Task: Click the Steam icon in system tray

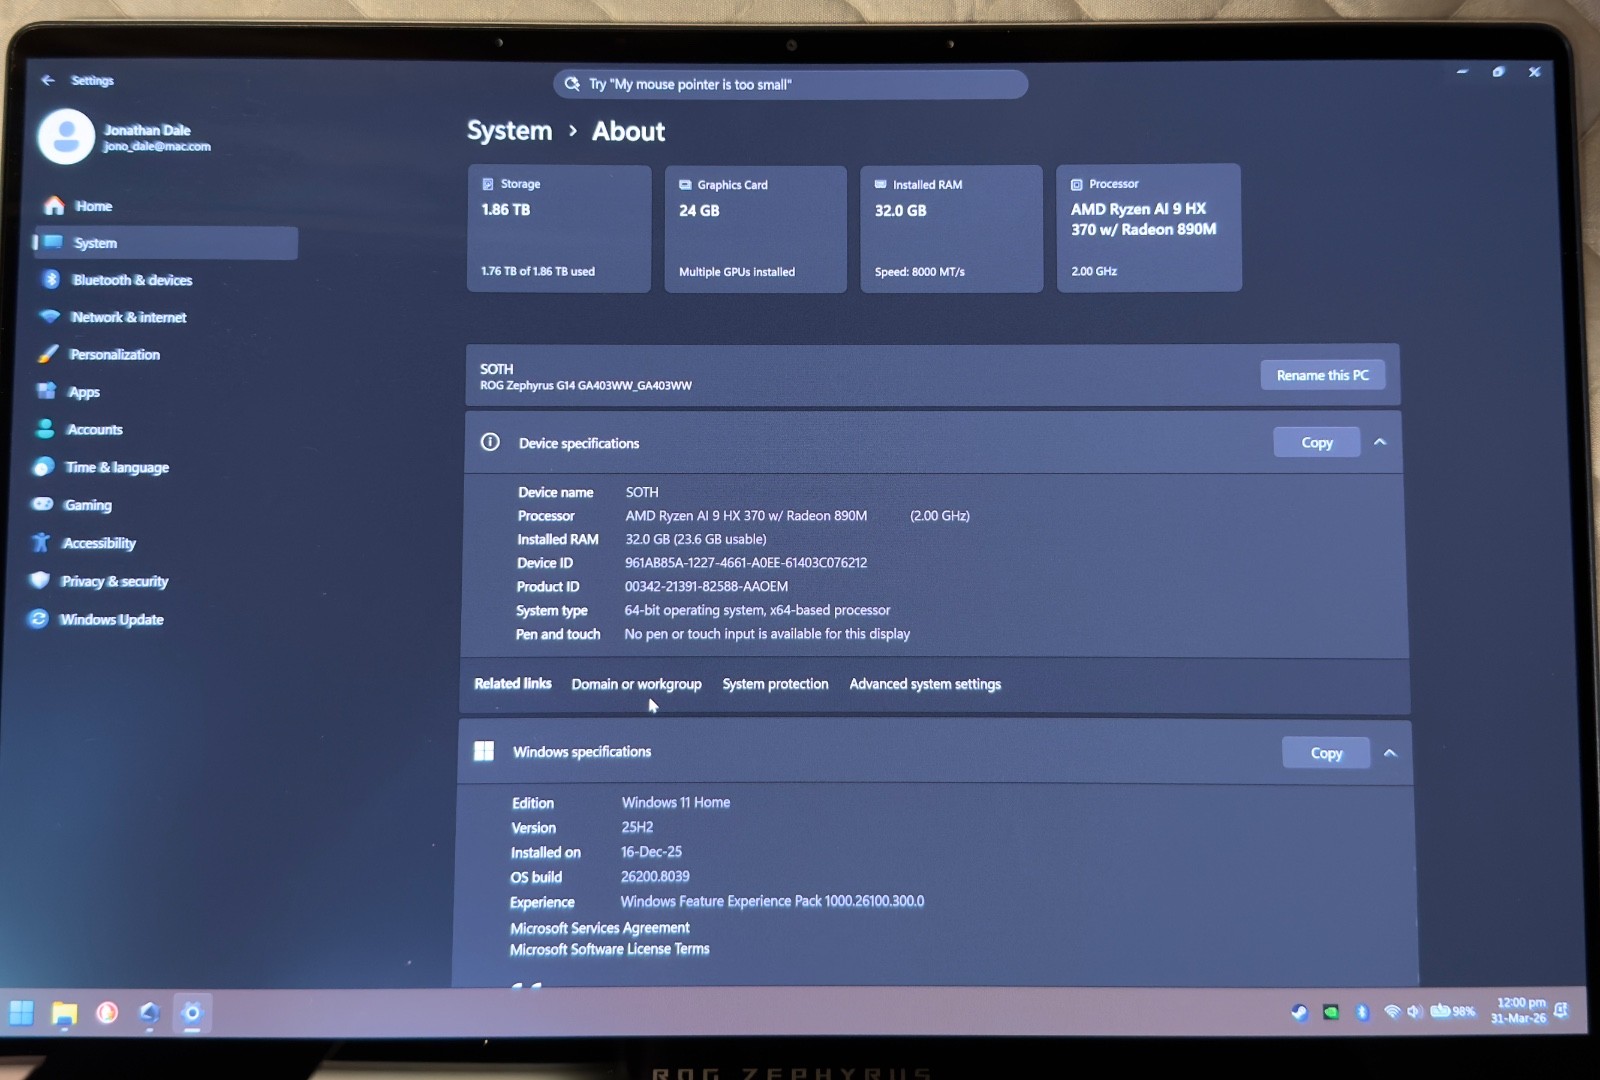Action: pyautogui.click(x=1299, y=1012)
